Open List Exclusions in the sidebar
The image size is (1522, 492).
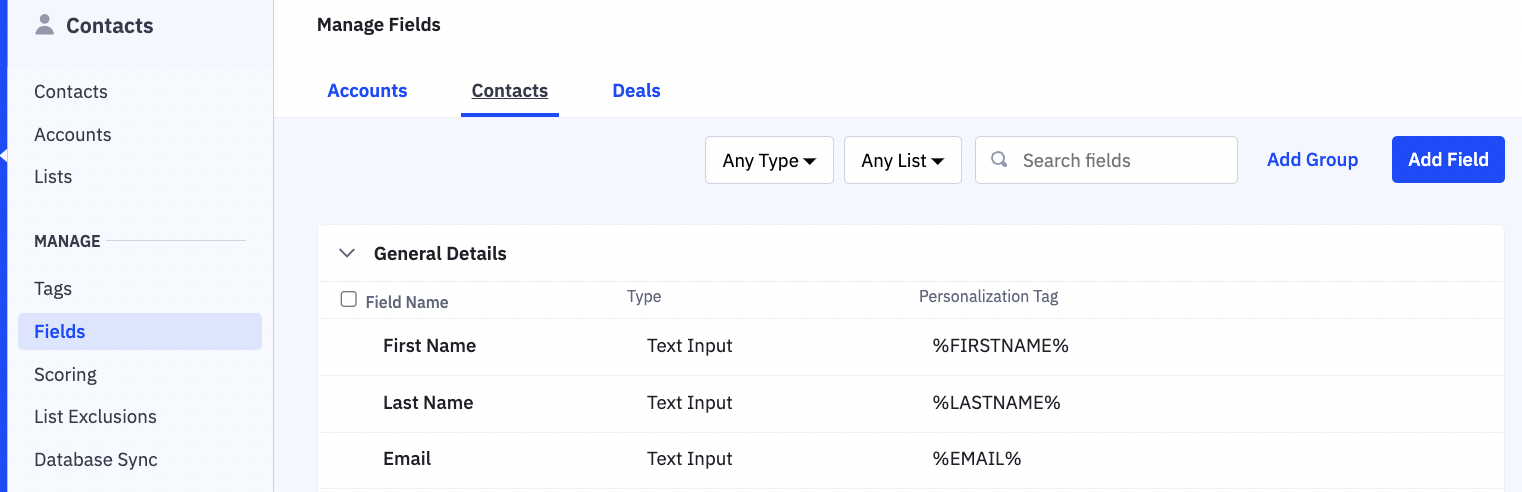95,417
